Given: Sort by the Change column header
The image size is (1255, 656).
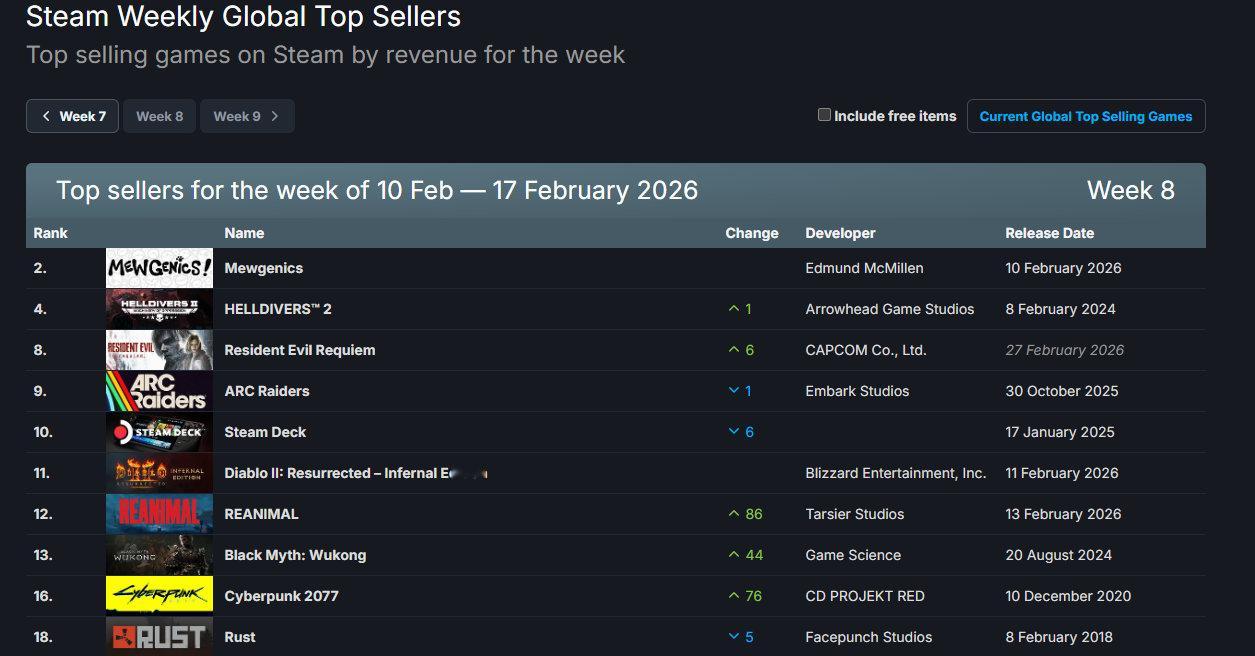Looking at the screenshot, I should 751,233.
